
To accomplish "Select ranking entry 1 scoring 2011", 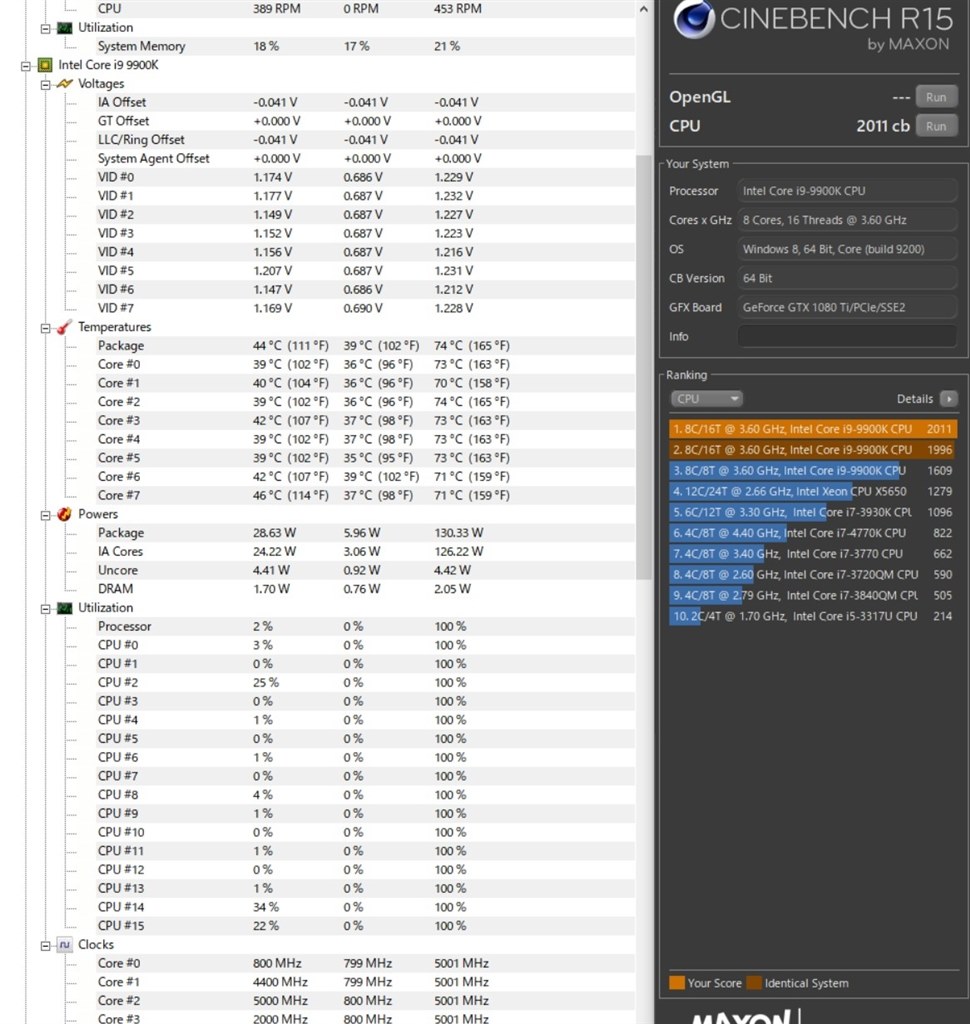I will click(813, 429).
